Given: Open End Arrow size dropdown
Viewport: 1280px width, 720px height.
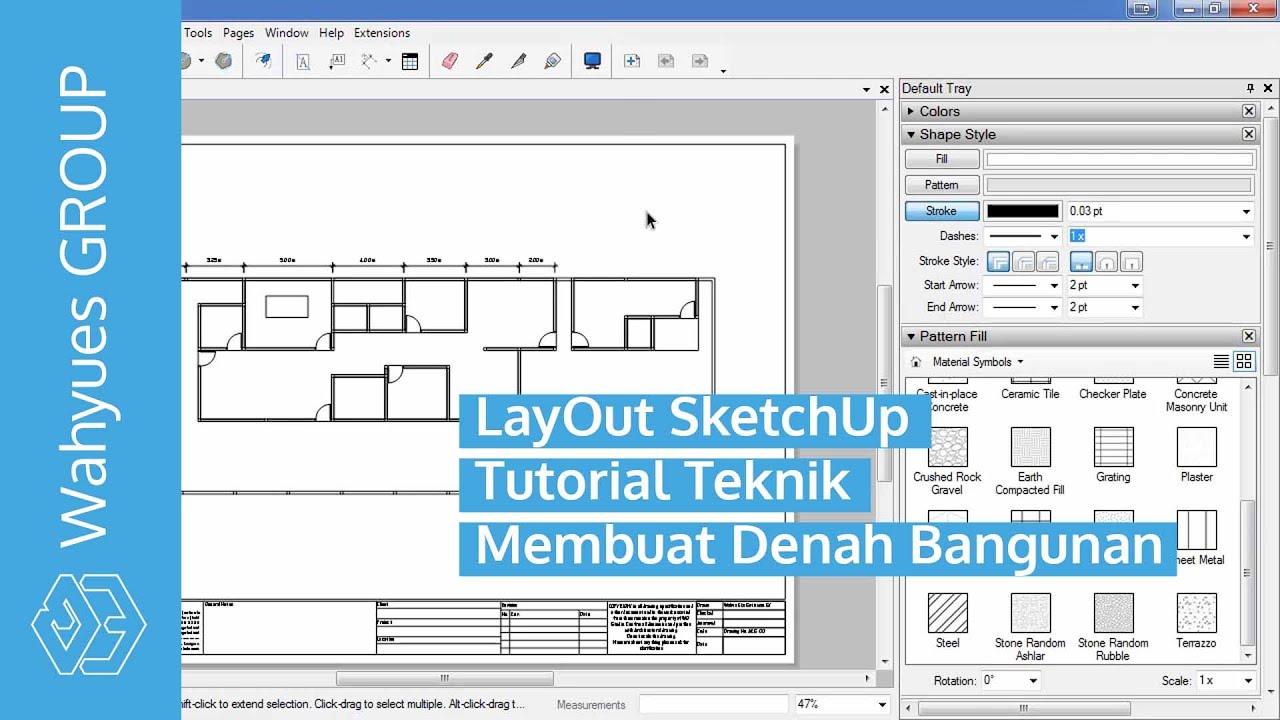Looking at the screenshot, I should tap(1135, 307).
